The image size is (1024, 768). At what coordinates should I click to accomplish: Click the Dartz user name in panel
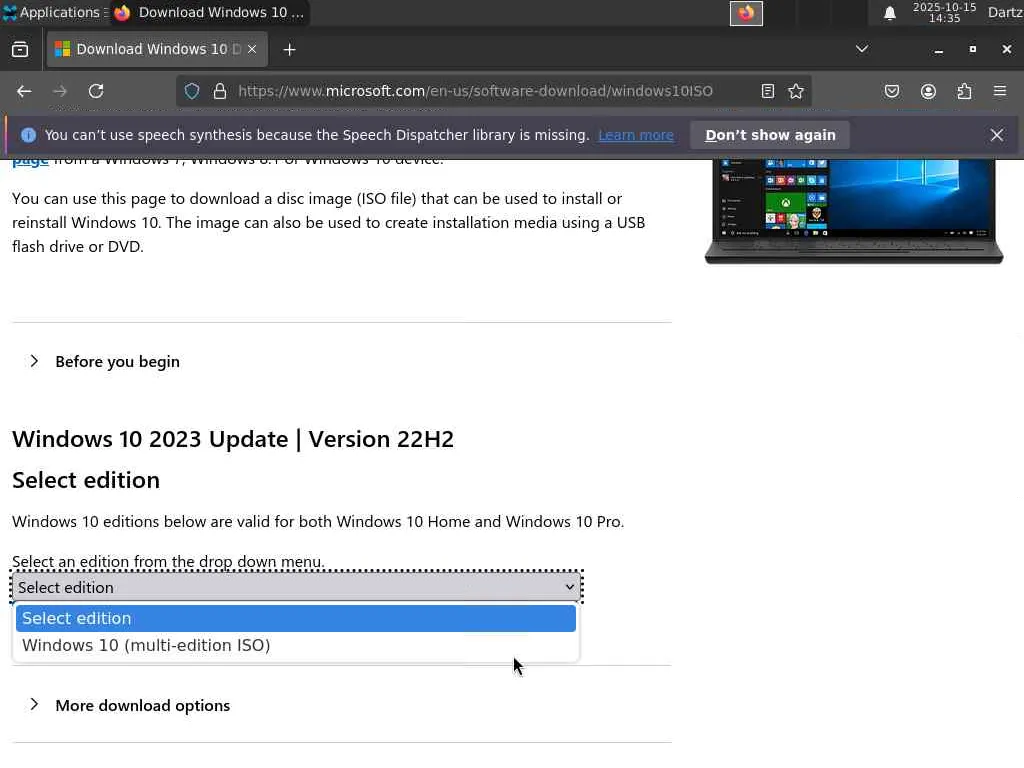click(x=1005, y=12)
